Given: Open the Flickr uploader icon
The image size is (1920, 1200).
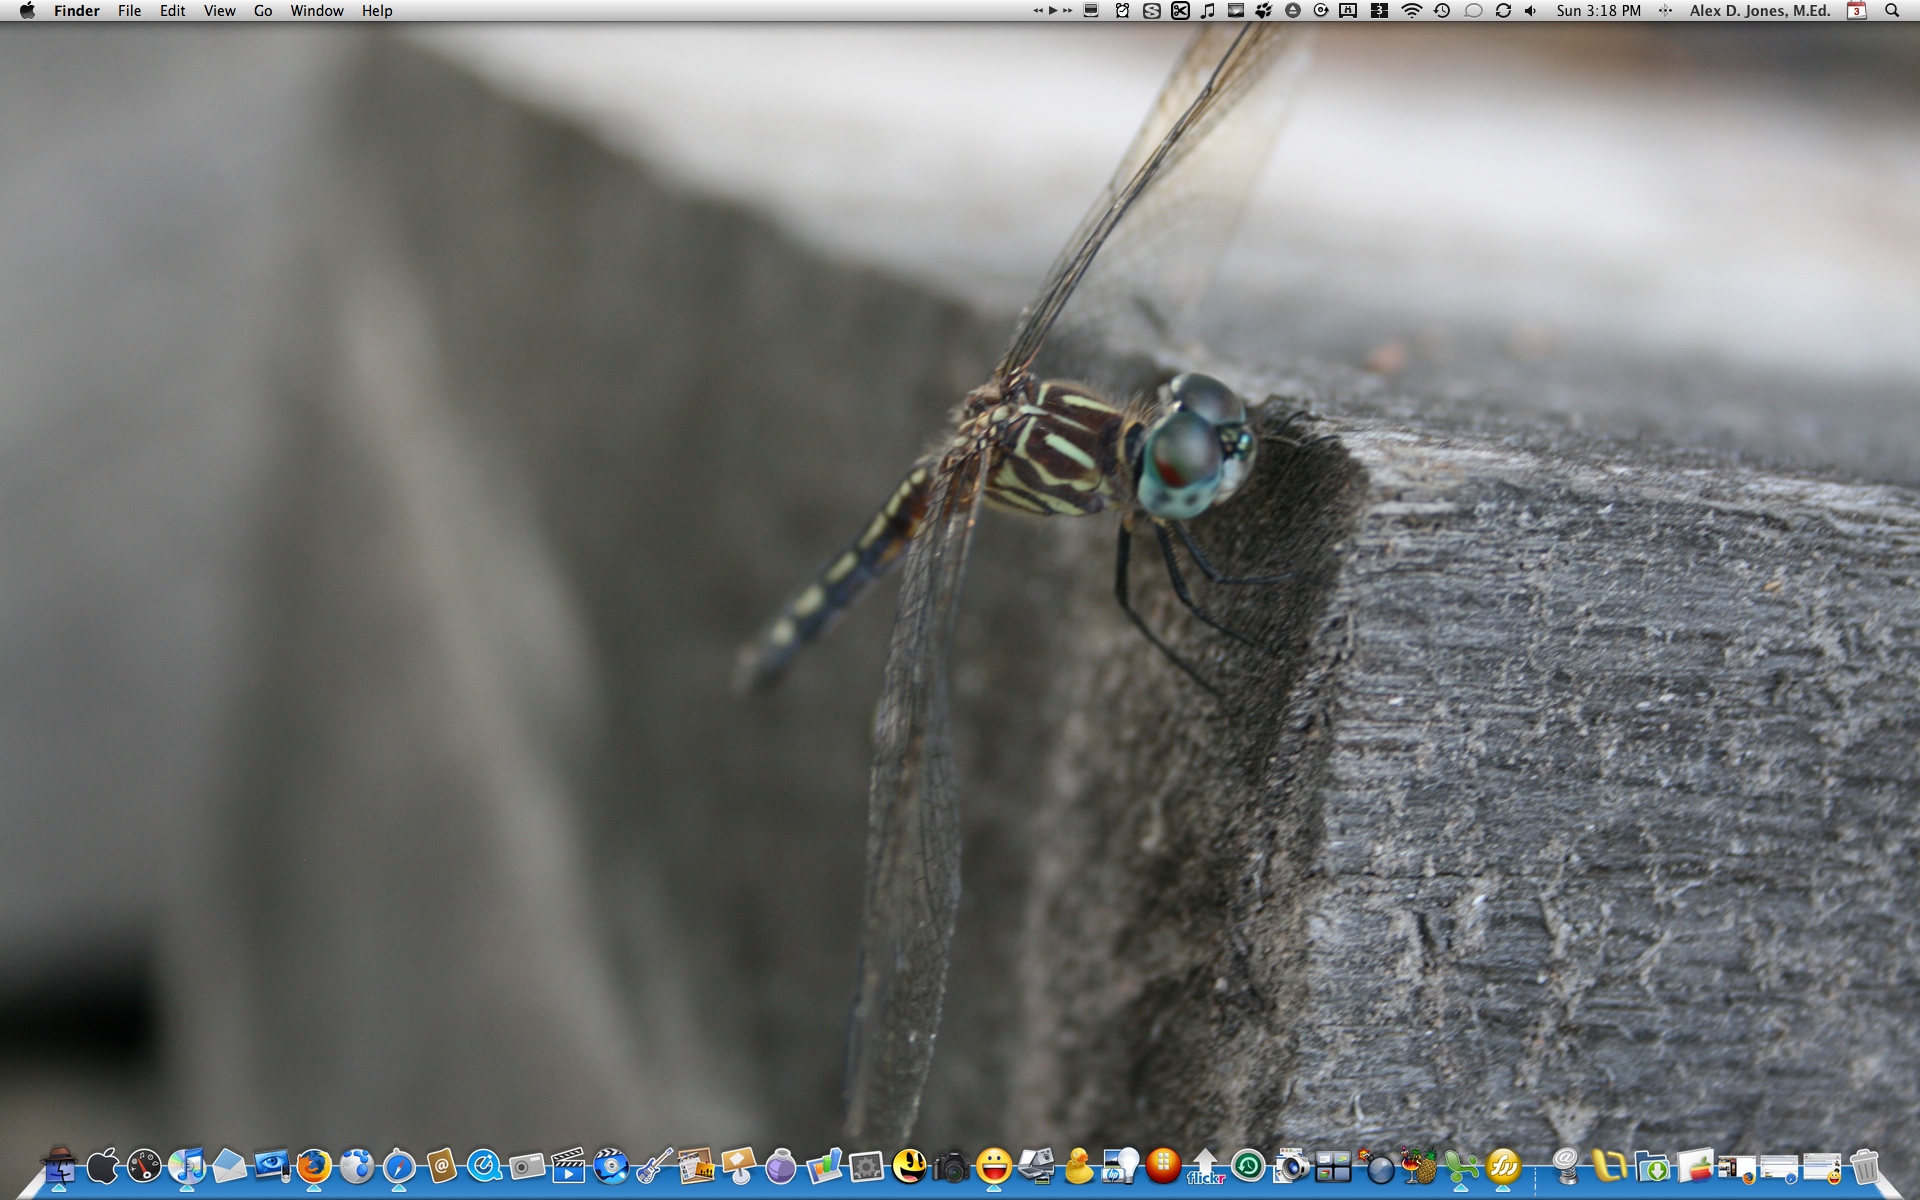Looking at the screenshot, I should (x=1206, y=1166).
